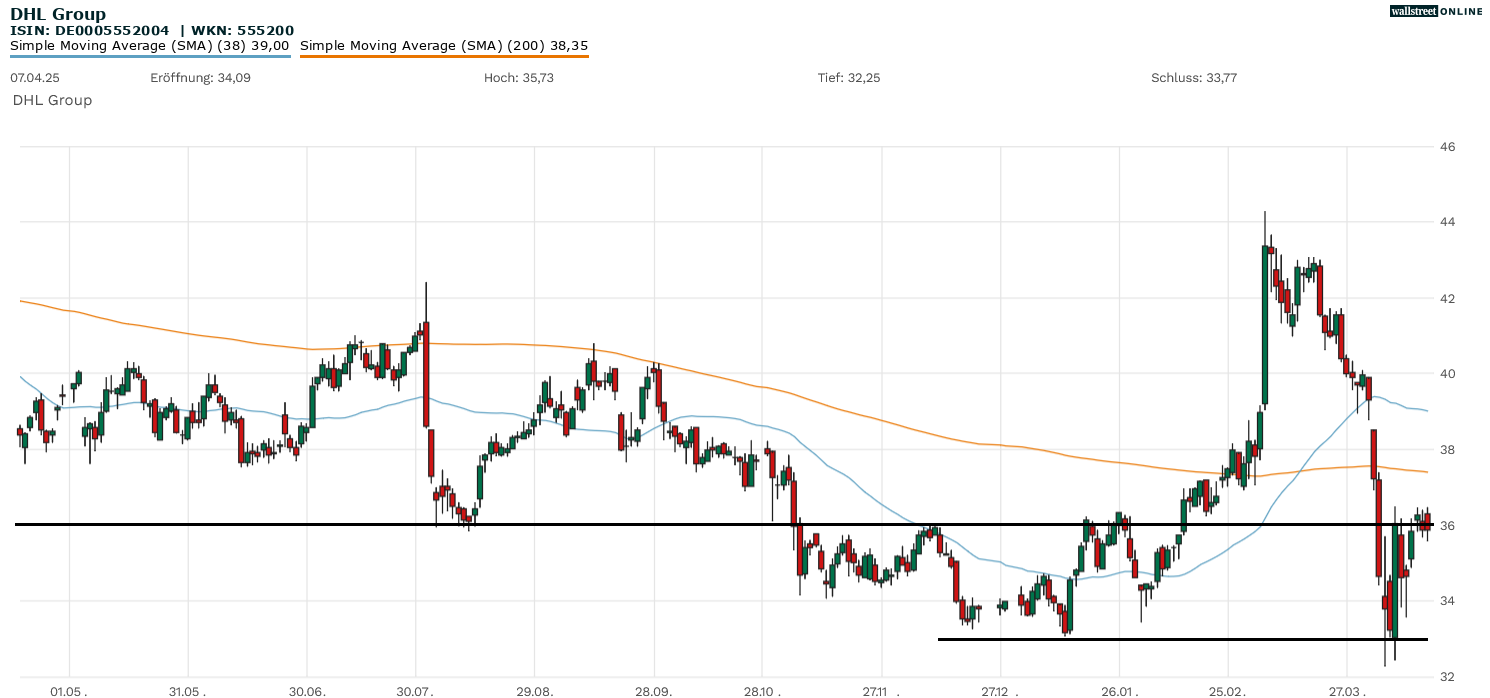Click the 01.05. date axis label
The image size is (1490, 698).
coord(69,691)
